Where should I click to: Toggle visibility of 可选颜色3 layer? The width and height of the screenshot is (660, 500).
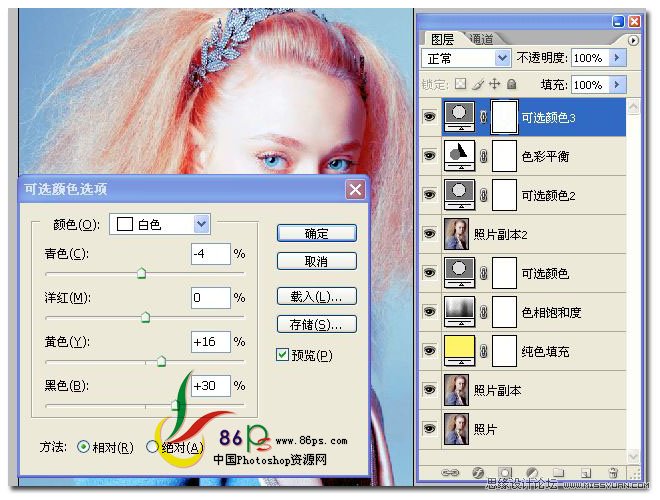click(x=429, y=117)
